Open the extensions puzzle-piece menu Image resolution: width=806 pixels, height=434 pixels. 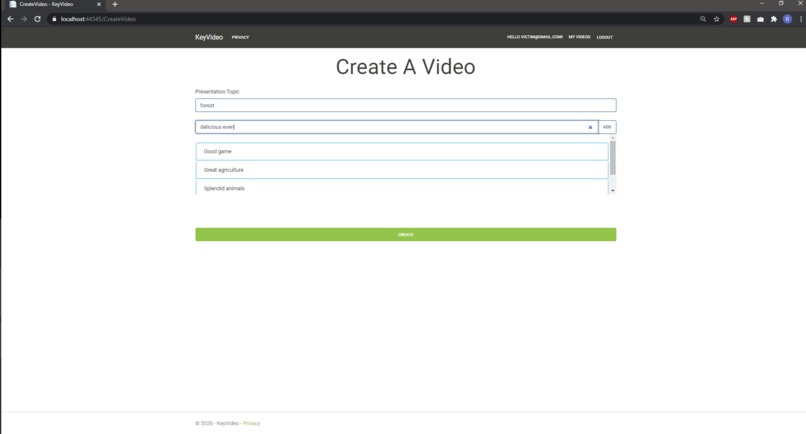(x=774, y=19)
